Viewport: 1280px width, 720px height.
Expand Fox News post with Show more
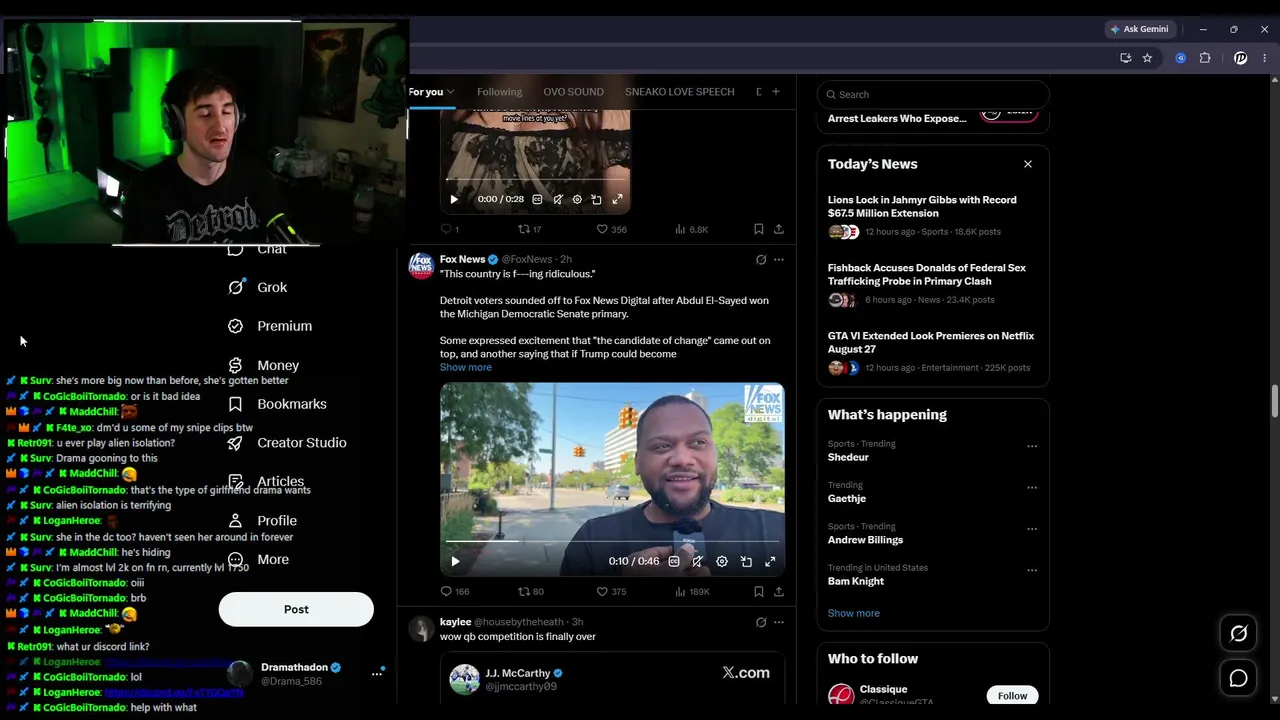click(x=466, y=367)
